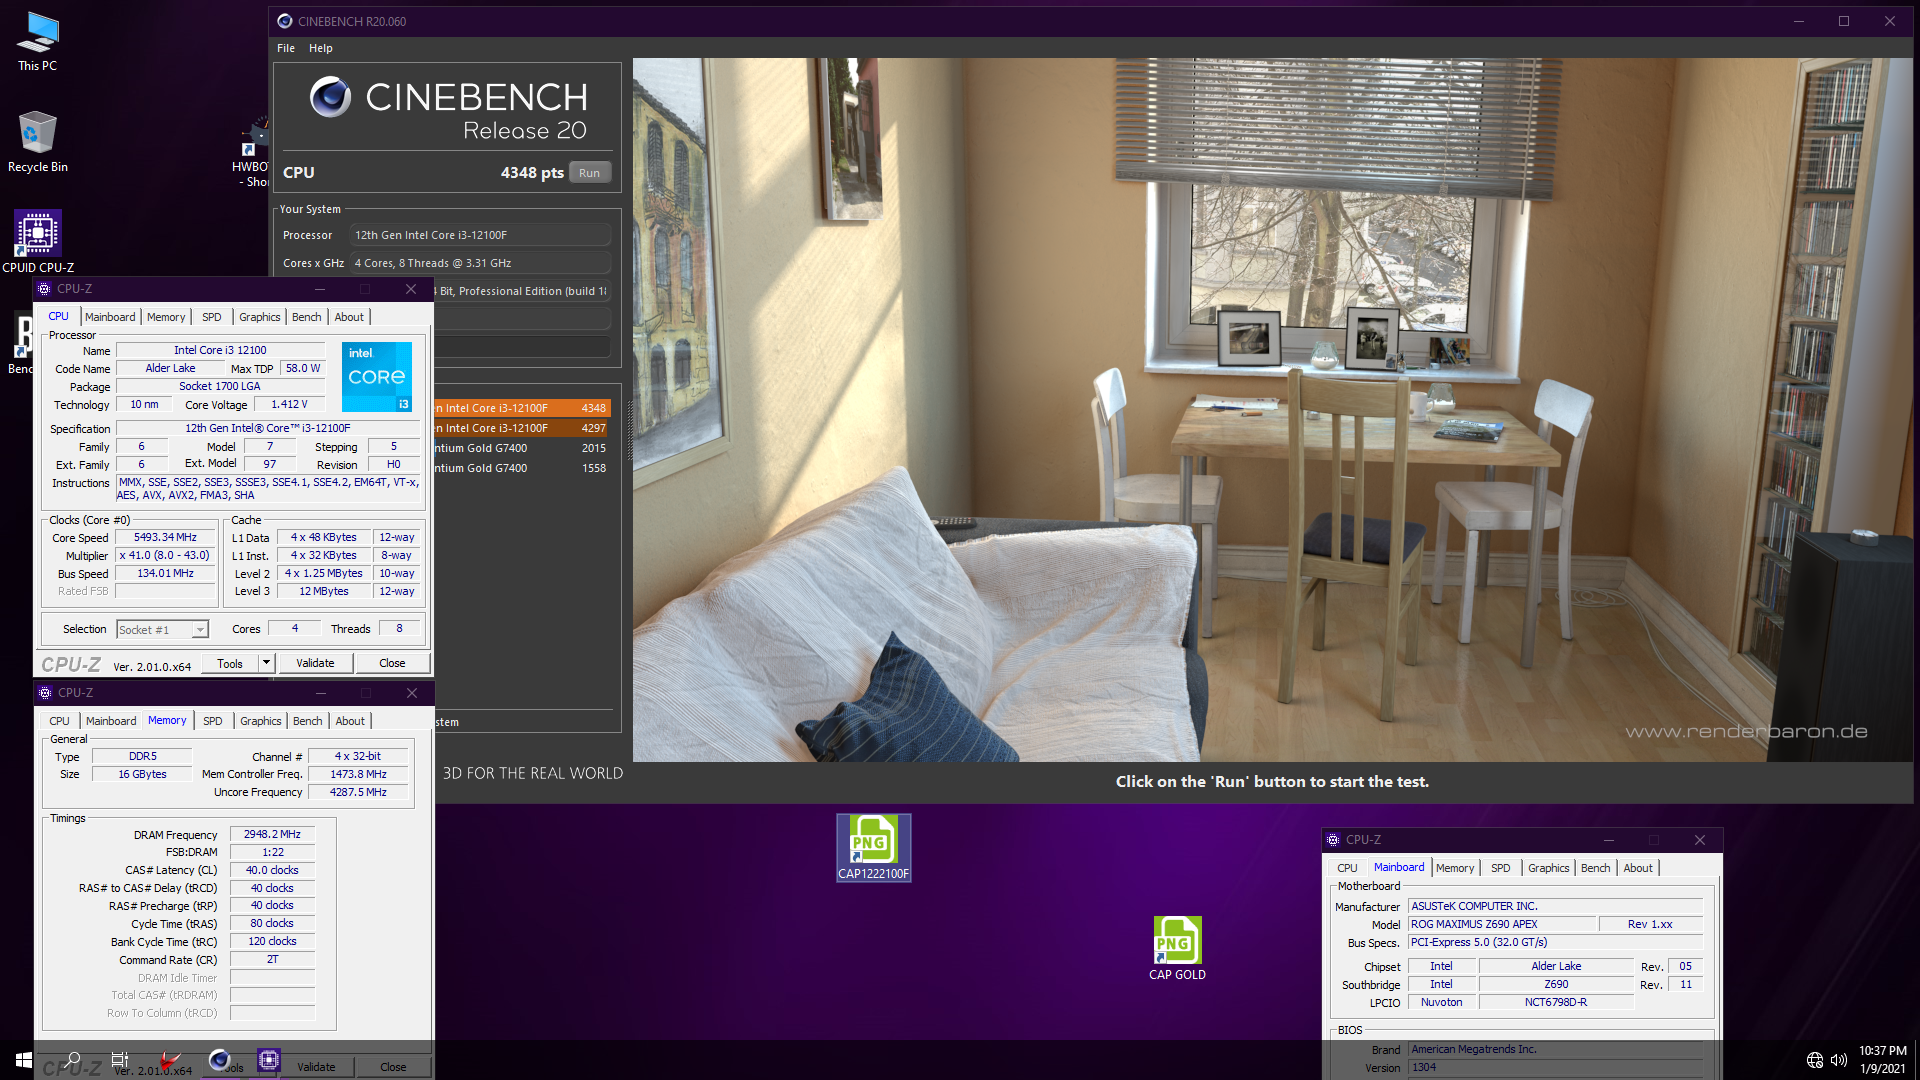The height and width of the screenshot is (1080, 1920).
Task: Open the volume speaker tray icon
Action: point(1838,1060)
